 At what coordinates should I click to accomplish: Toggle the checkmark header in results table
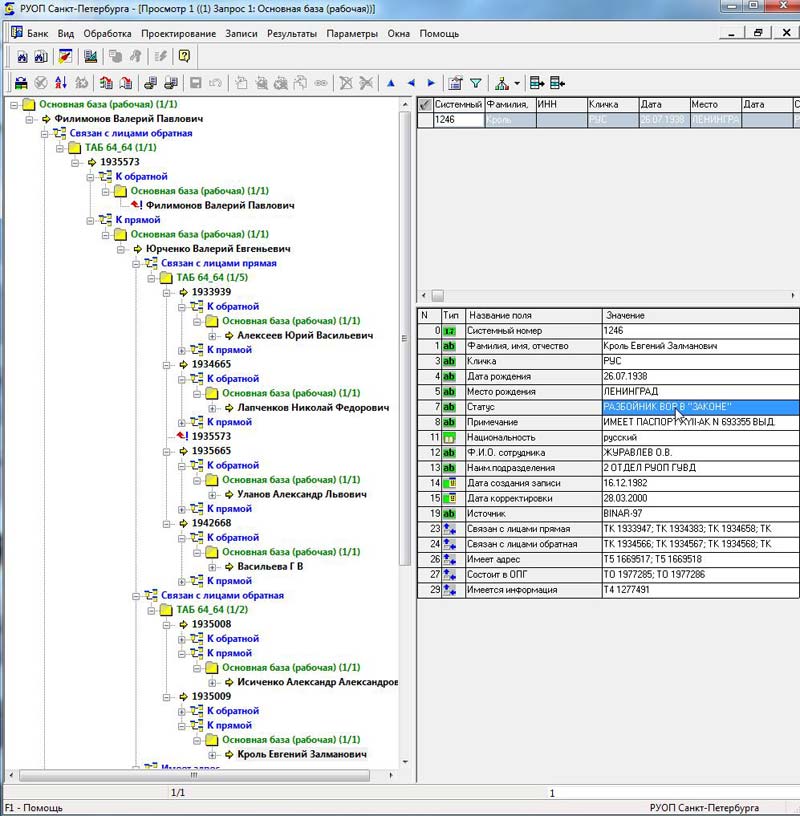[x=425, y=104]
